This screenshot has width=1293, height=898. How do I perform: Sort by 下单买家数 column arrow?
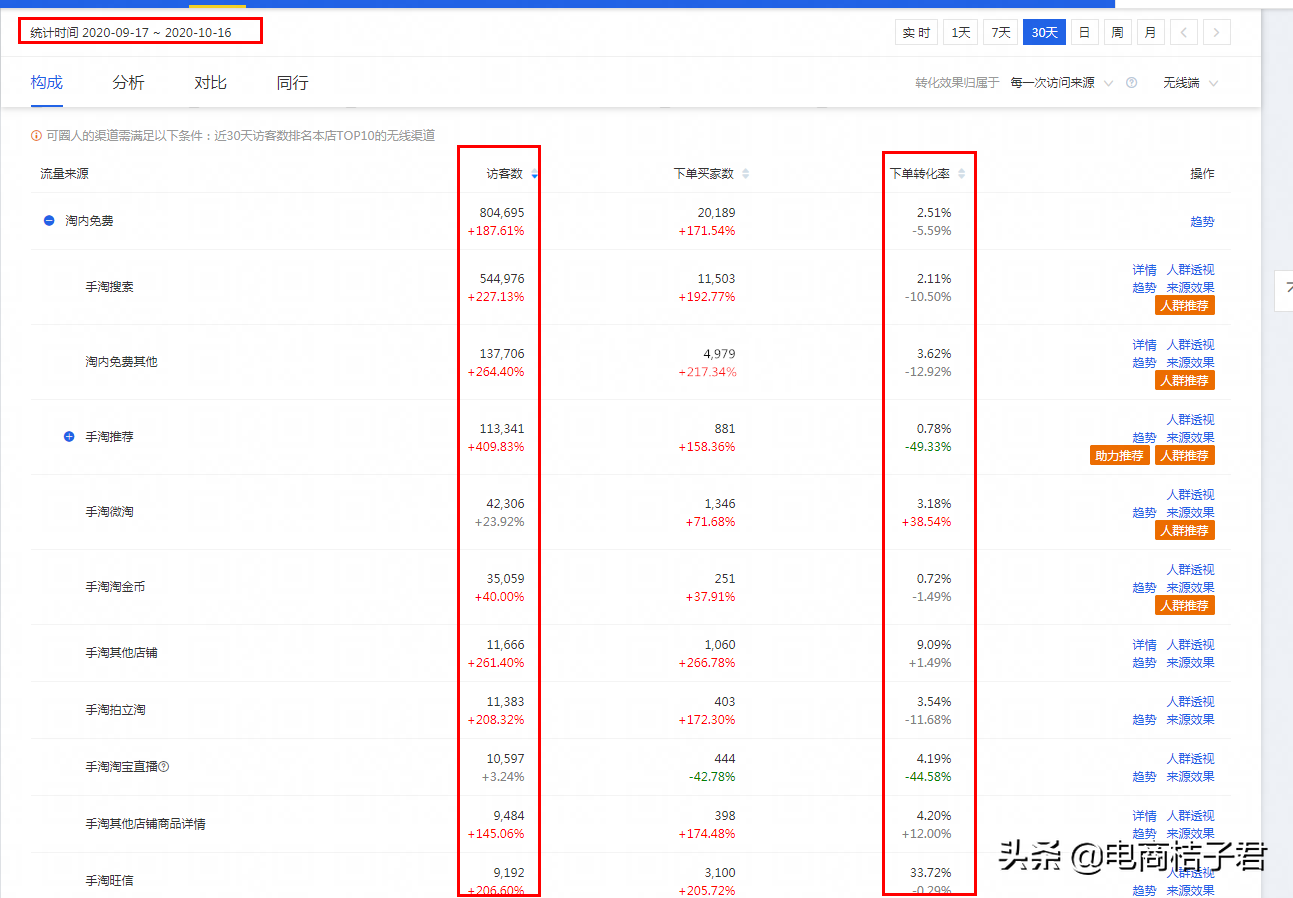point(745,174)
